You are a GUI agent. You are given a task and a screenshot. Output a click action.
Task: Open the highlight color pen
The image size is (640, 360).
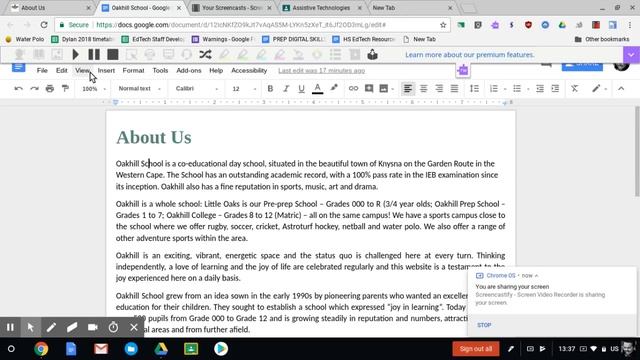(x=334, y=88)
